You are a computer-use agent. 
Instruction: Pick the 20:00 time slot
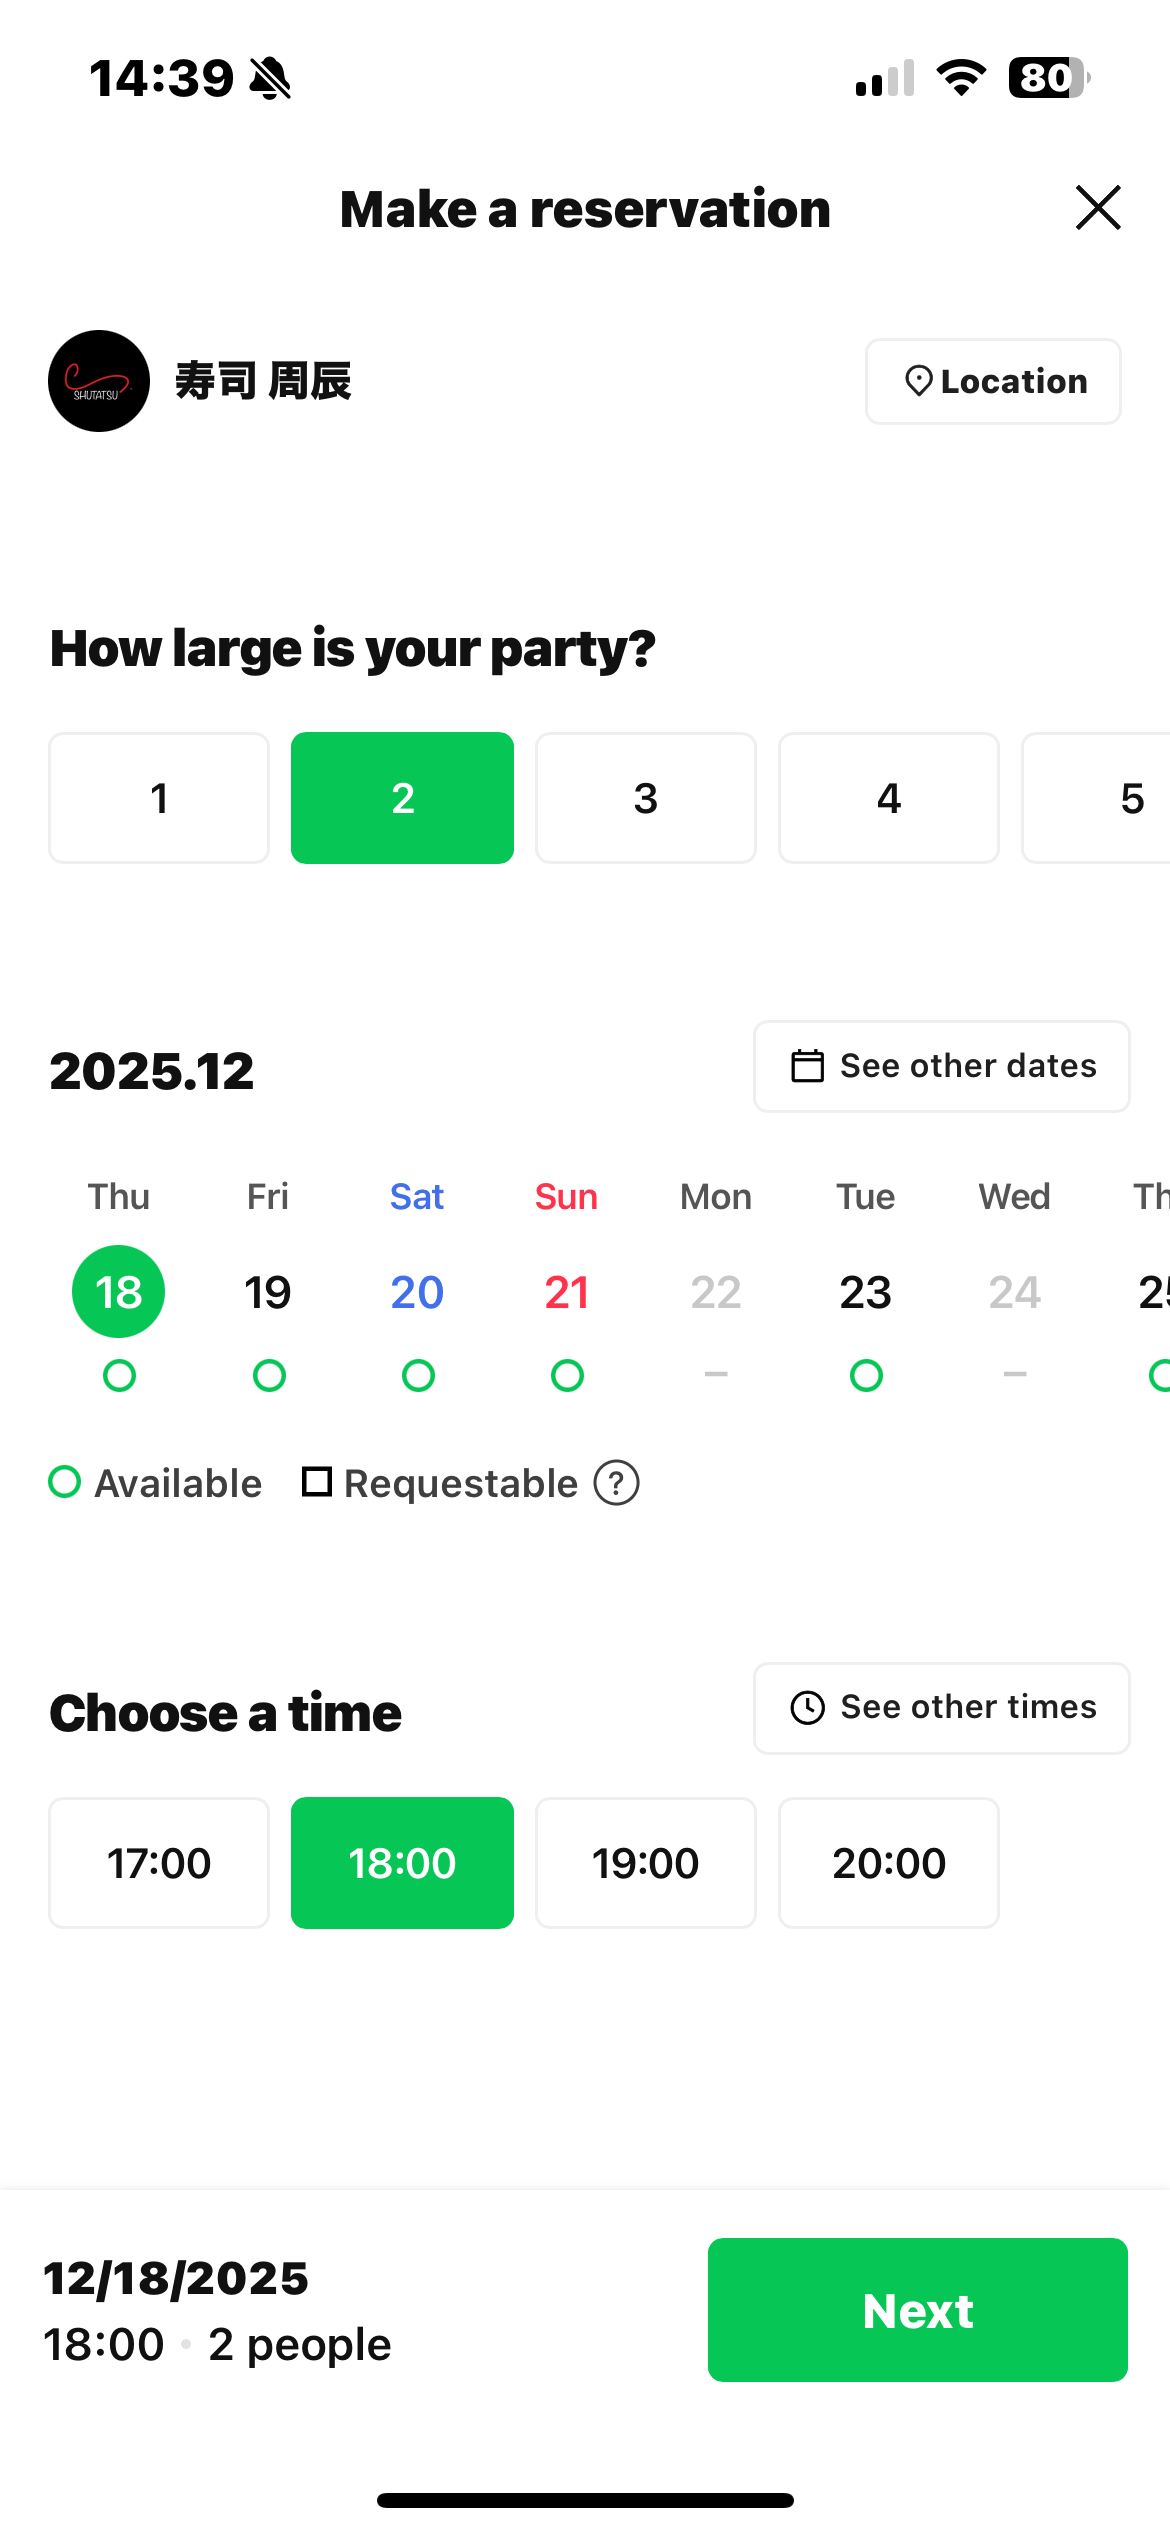coord(889,1863)
